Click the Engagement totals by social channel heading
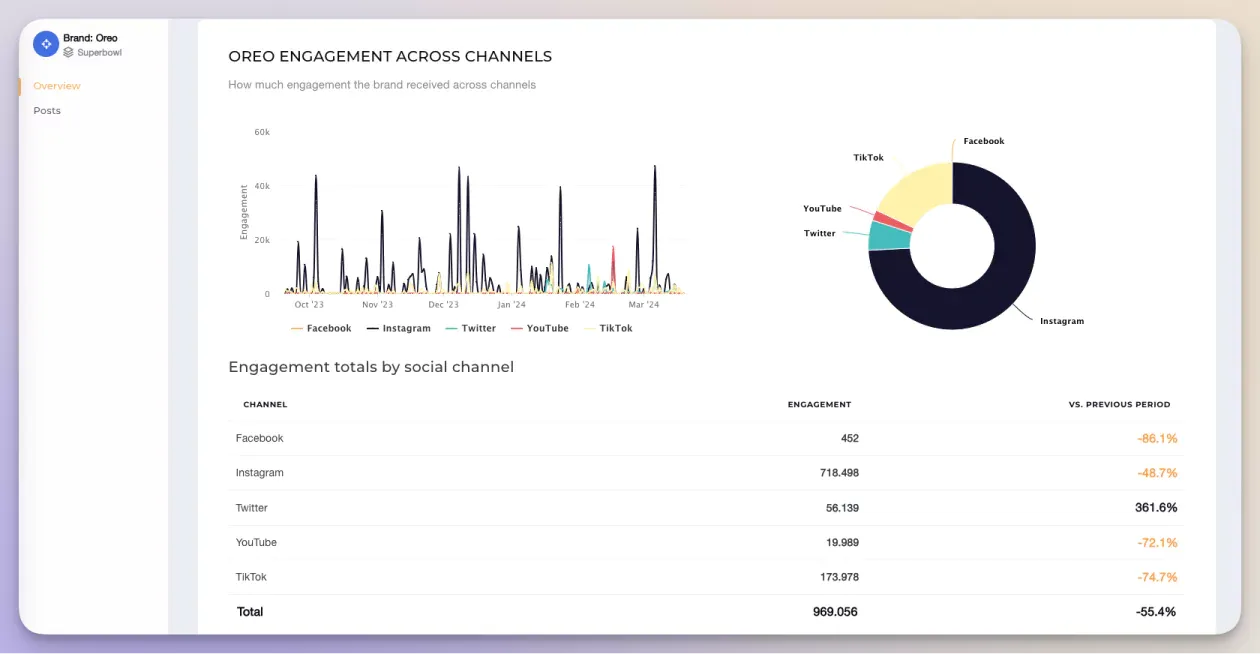 (371, 367)
